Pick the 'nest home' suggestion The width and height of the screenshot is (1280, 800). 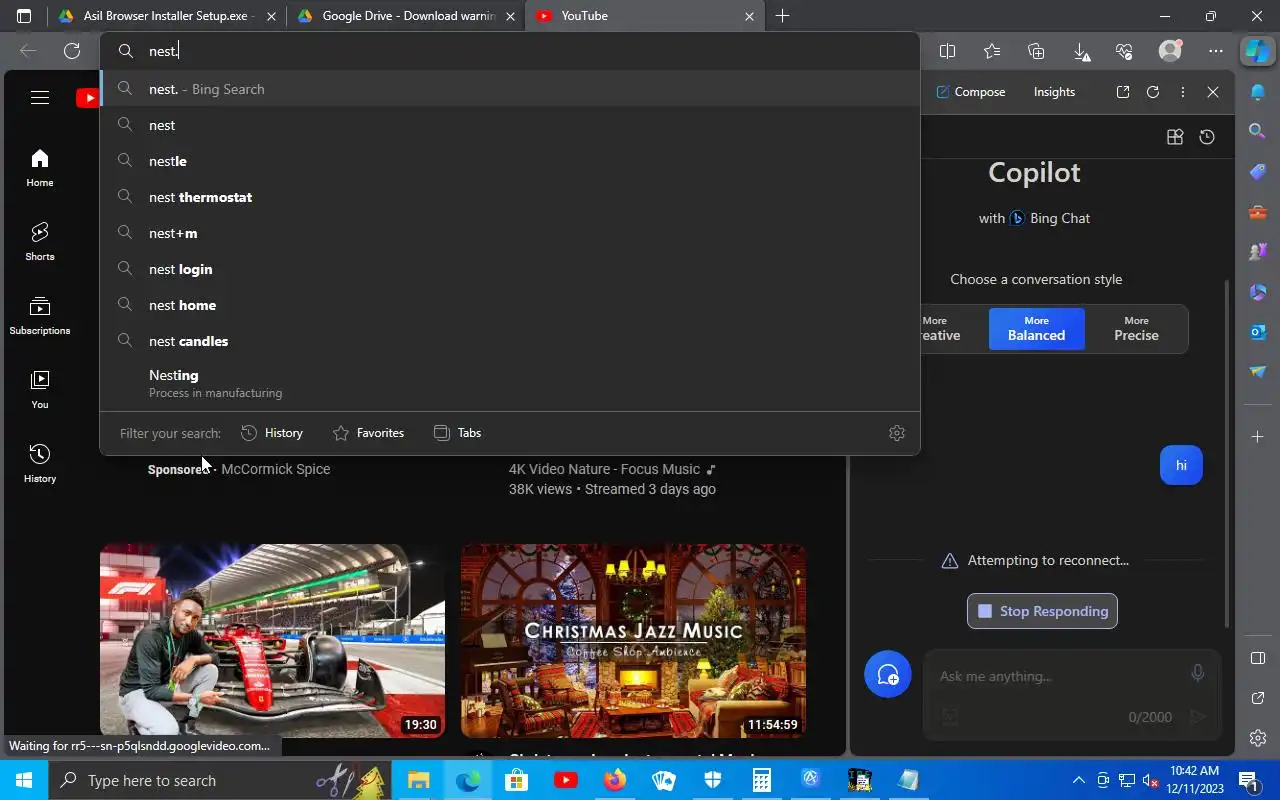click(510, 305)
